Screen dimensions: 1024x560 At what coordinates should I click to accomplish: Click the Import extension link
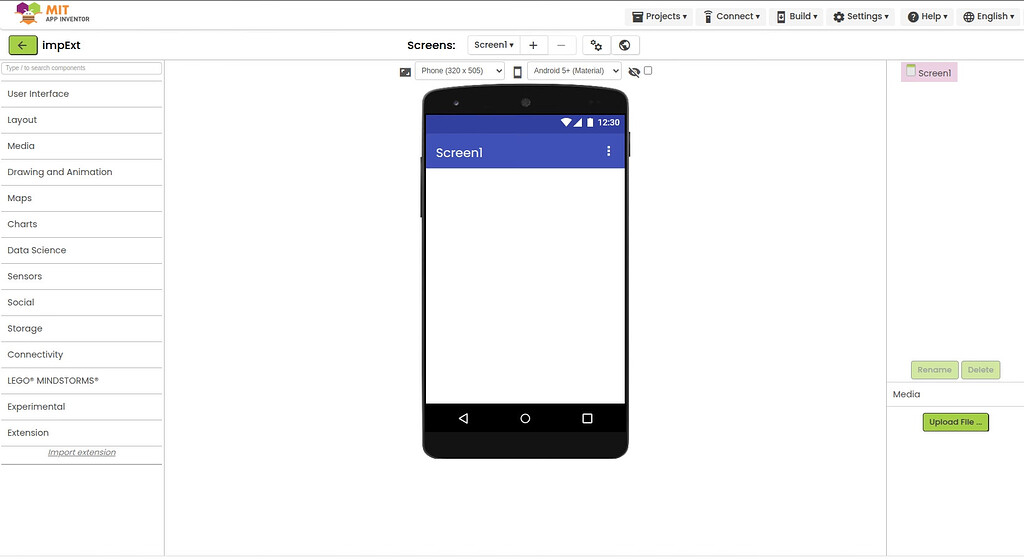82,453
